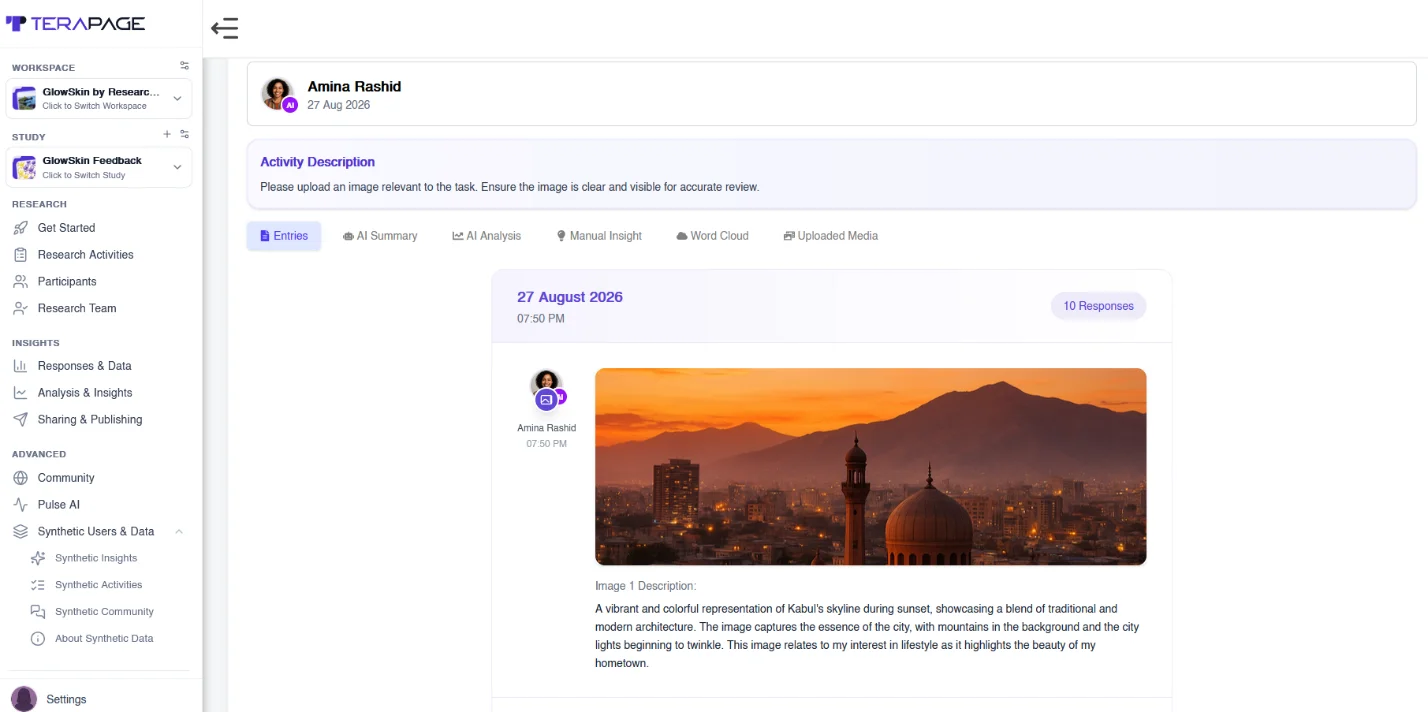Open Synthetic Insights sparkle icon
Screen dimensions: 1428x712
click(38, 558)
